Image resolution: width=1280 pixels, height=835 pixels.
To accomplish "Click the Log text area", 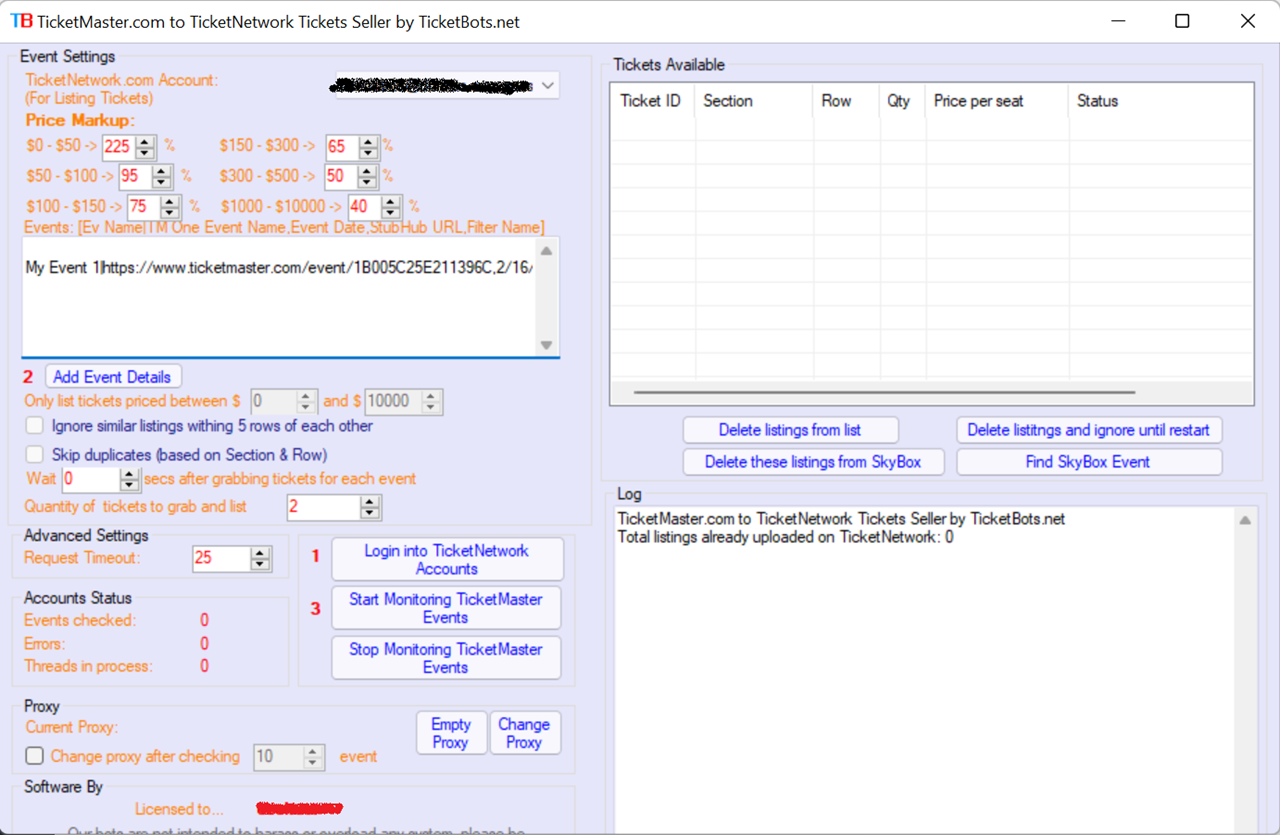I will click(924, 670).
